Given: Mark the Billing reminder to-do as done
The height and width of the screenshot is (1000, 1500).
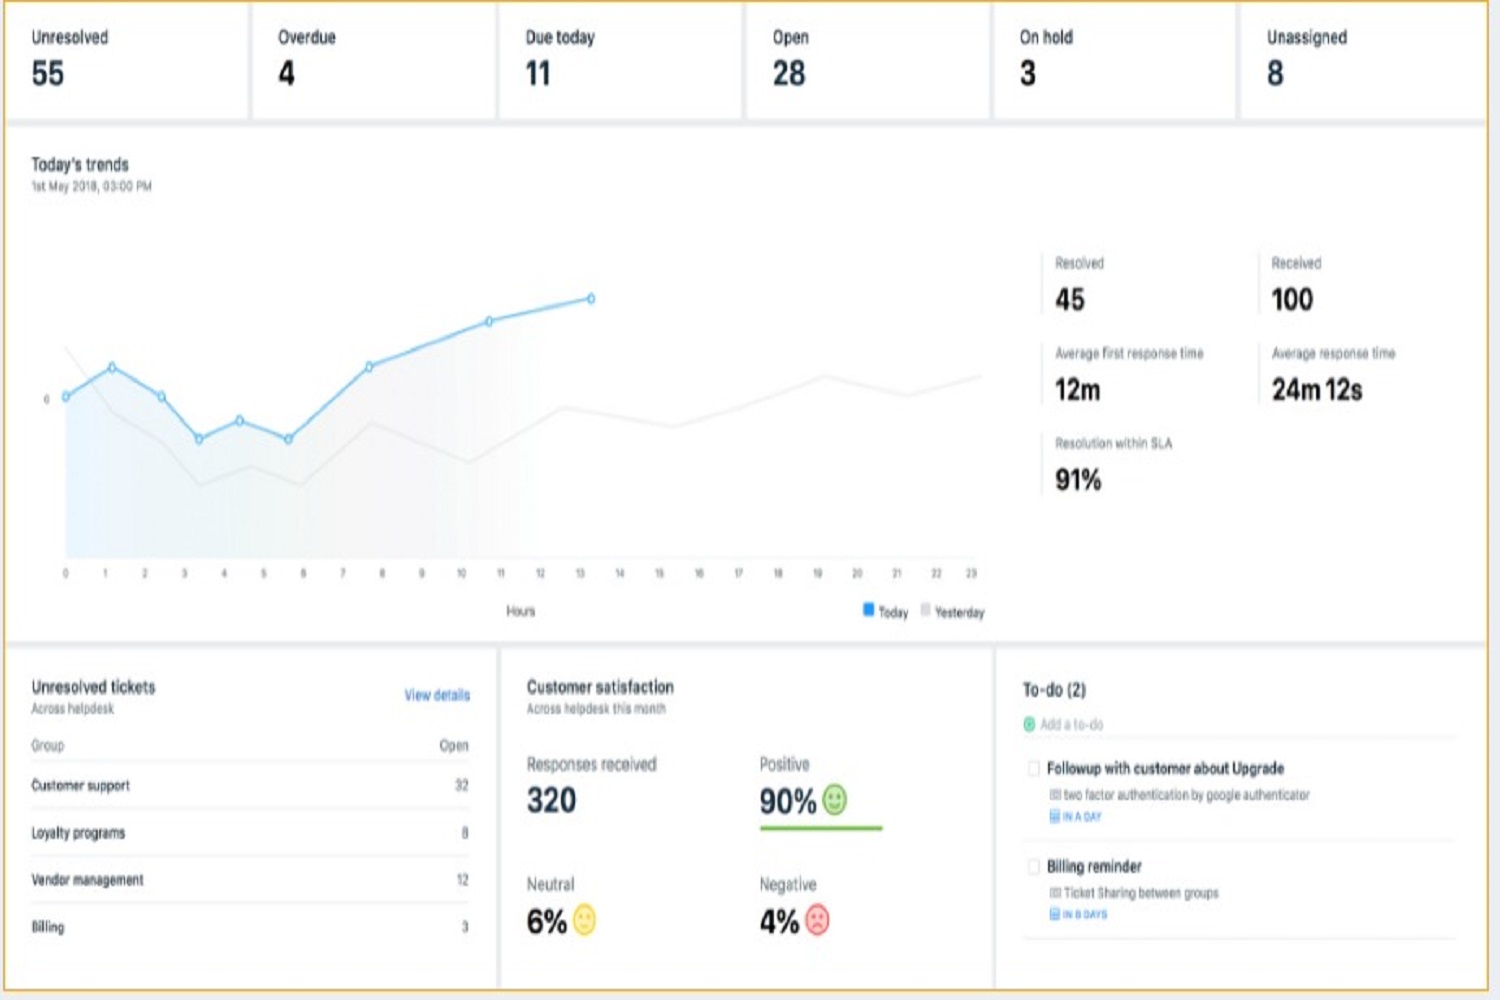Looking at the screenshot, I should click(1033, 866).
